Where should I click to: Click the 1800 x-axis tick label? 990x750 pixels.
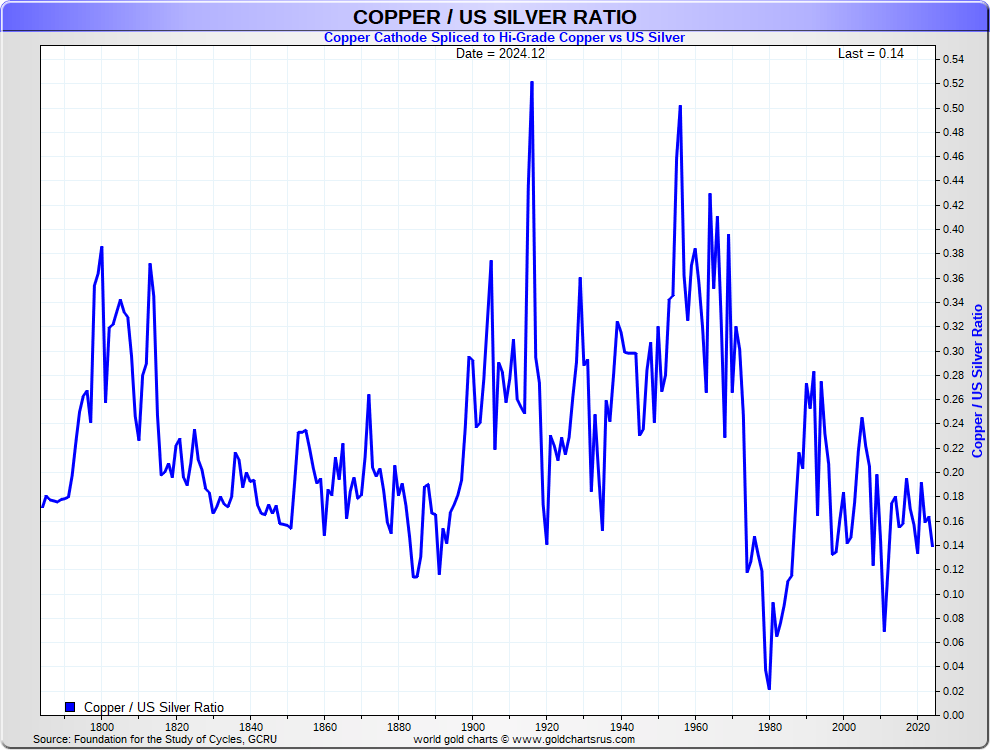click(x=101, y=727)
